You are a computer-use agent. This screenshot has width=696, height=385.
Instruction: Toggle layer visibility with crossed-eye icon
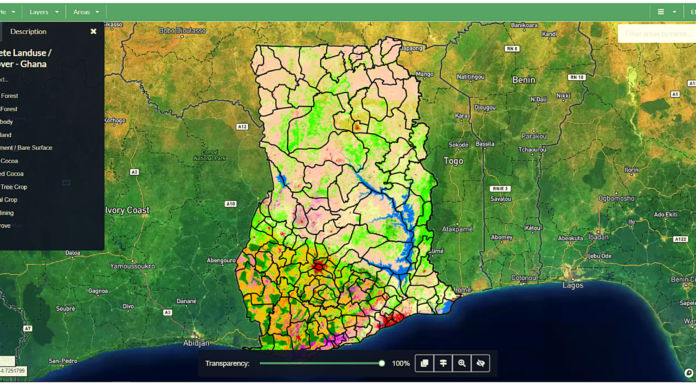(x=480, y=363)
